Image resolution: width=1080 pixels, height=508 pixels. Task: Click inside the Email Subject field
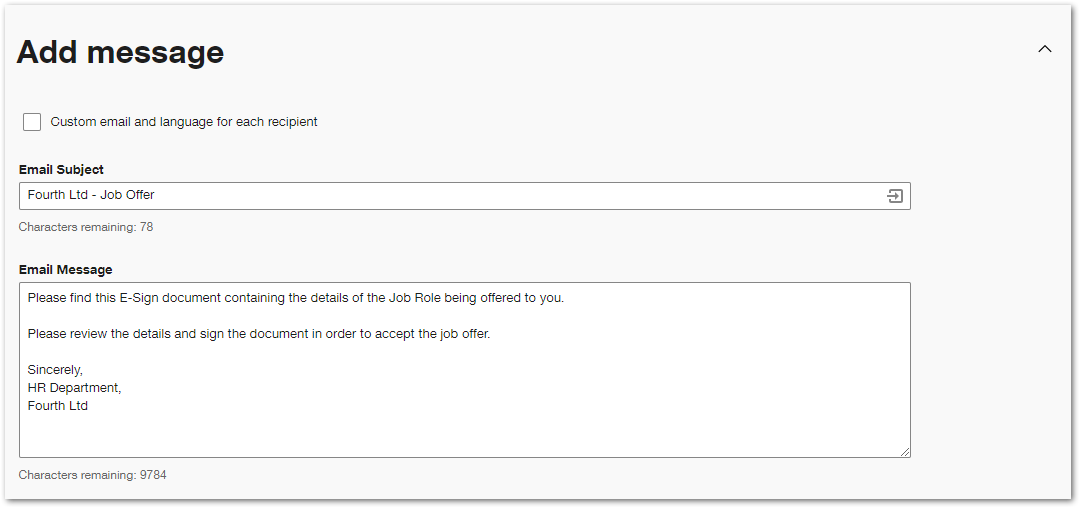tap(465, 196)
